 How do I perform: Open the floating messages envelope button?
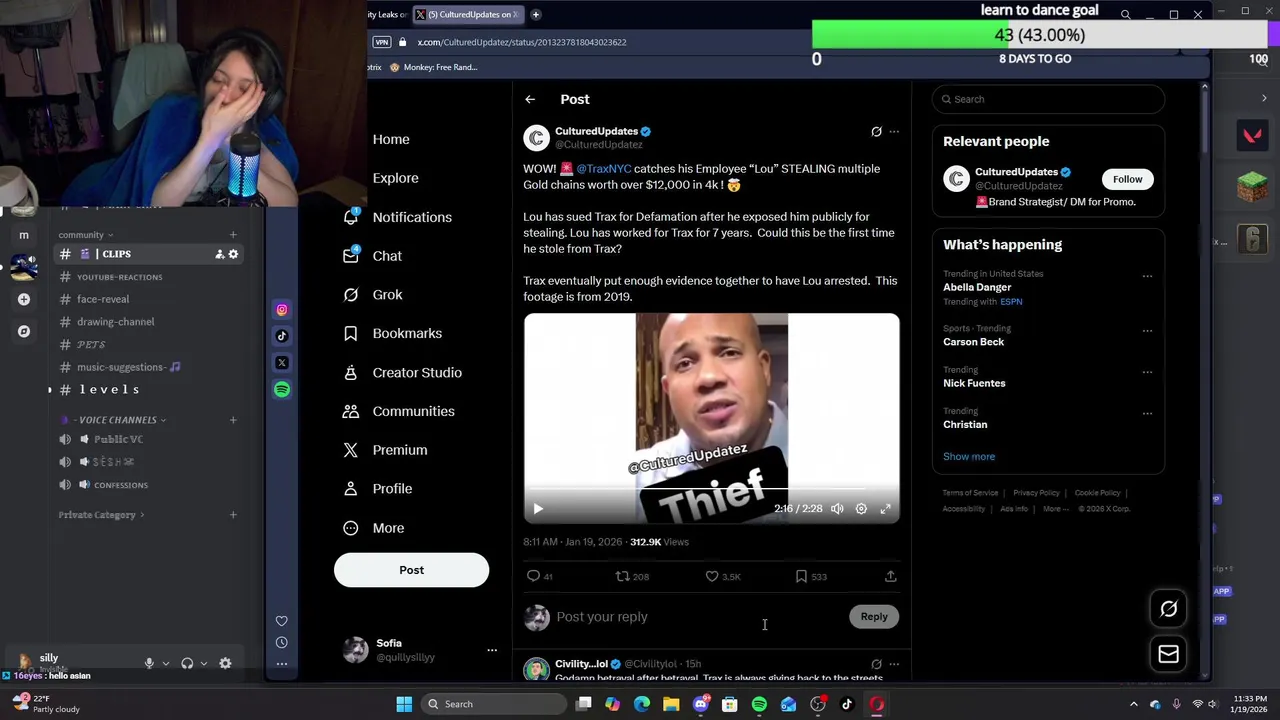pos(1168,655)
